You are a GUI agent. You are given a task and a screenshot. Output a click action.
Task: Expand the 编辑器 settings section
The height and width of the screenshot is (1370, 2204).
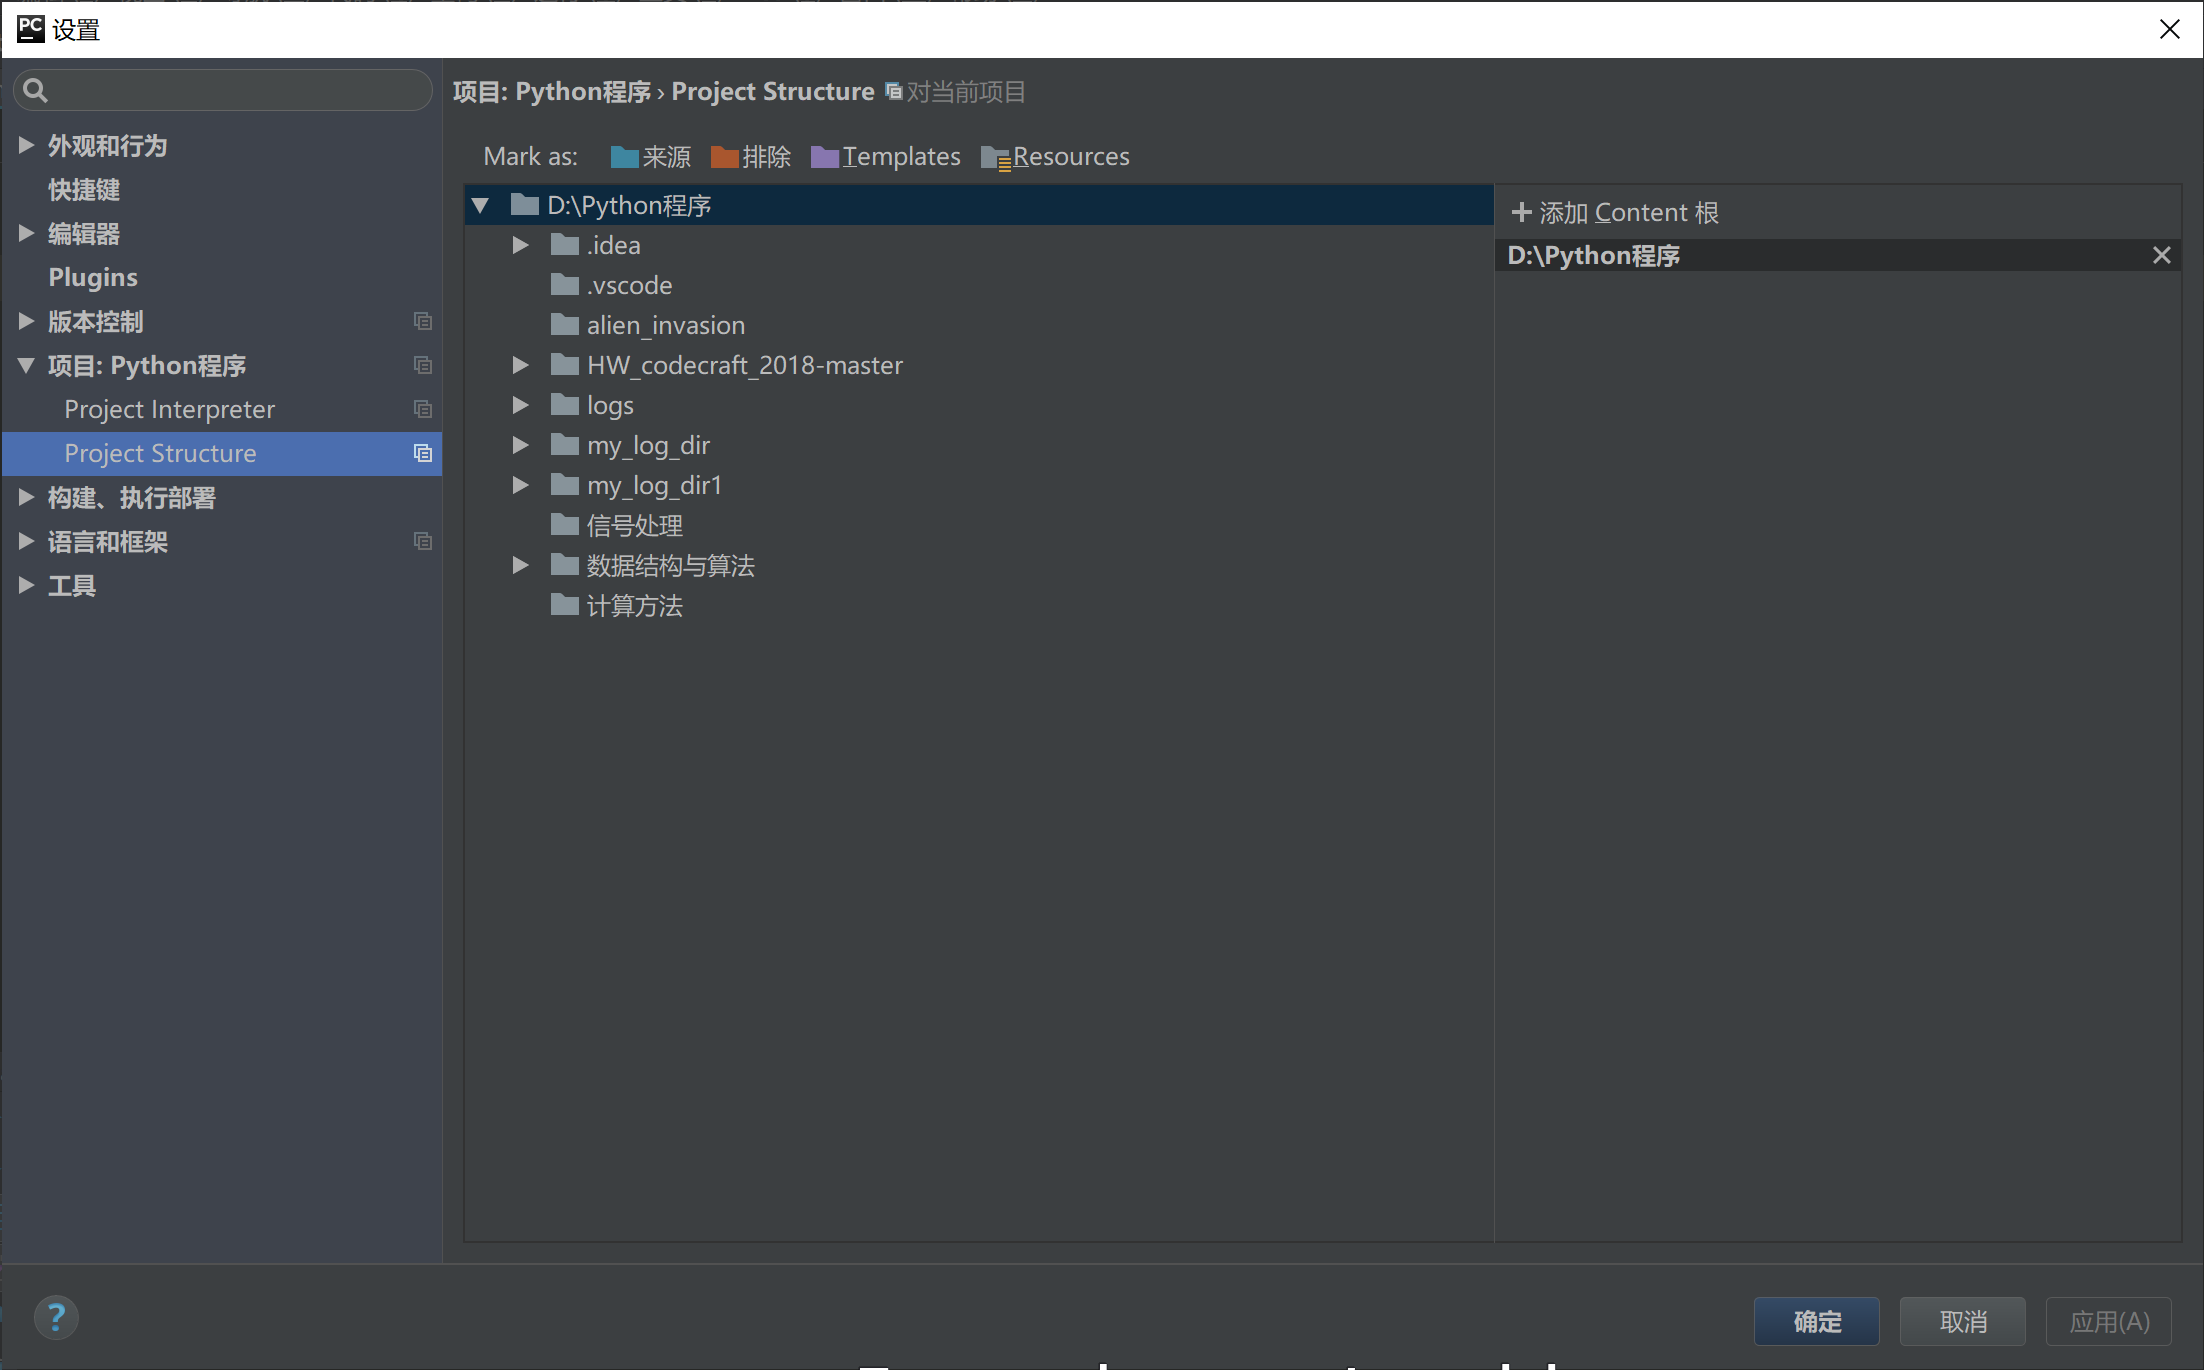26,234
